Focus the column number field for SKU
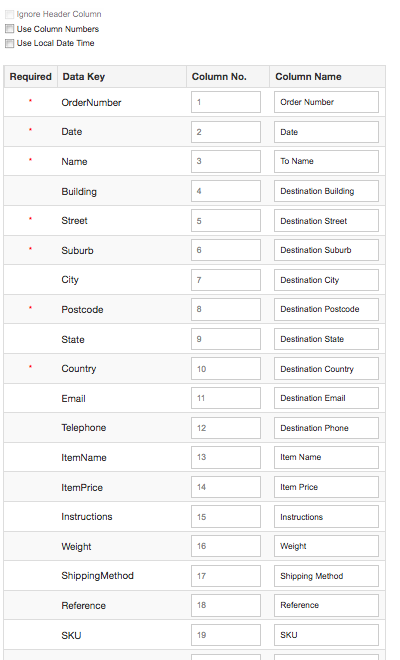 pyautogui.click(x=226, y=635)
